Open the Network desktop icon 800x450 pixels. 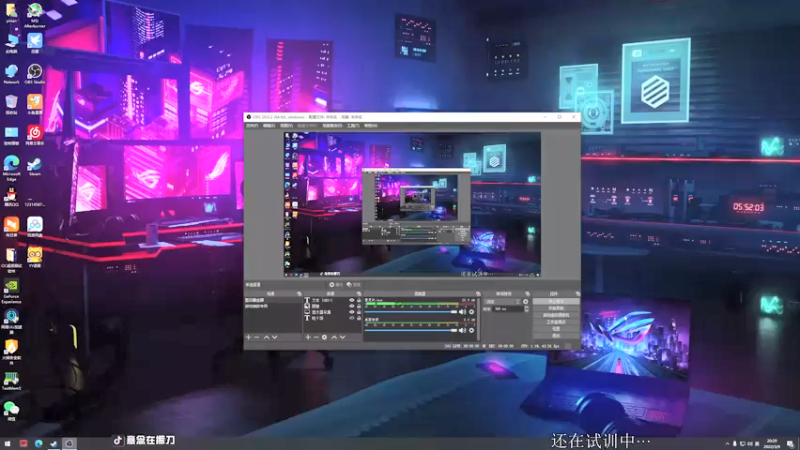[x=11, y=74]
